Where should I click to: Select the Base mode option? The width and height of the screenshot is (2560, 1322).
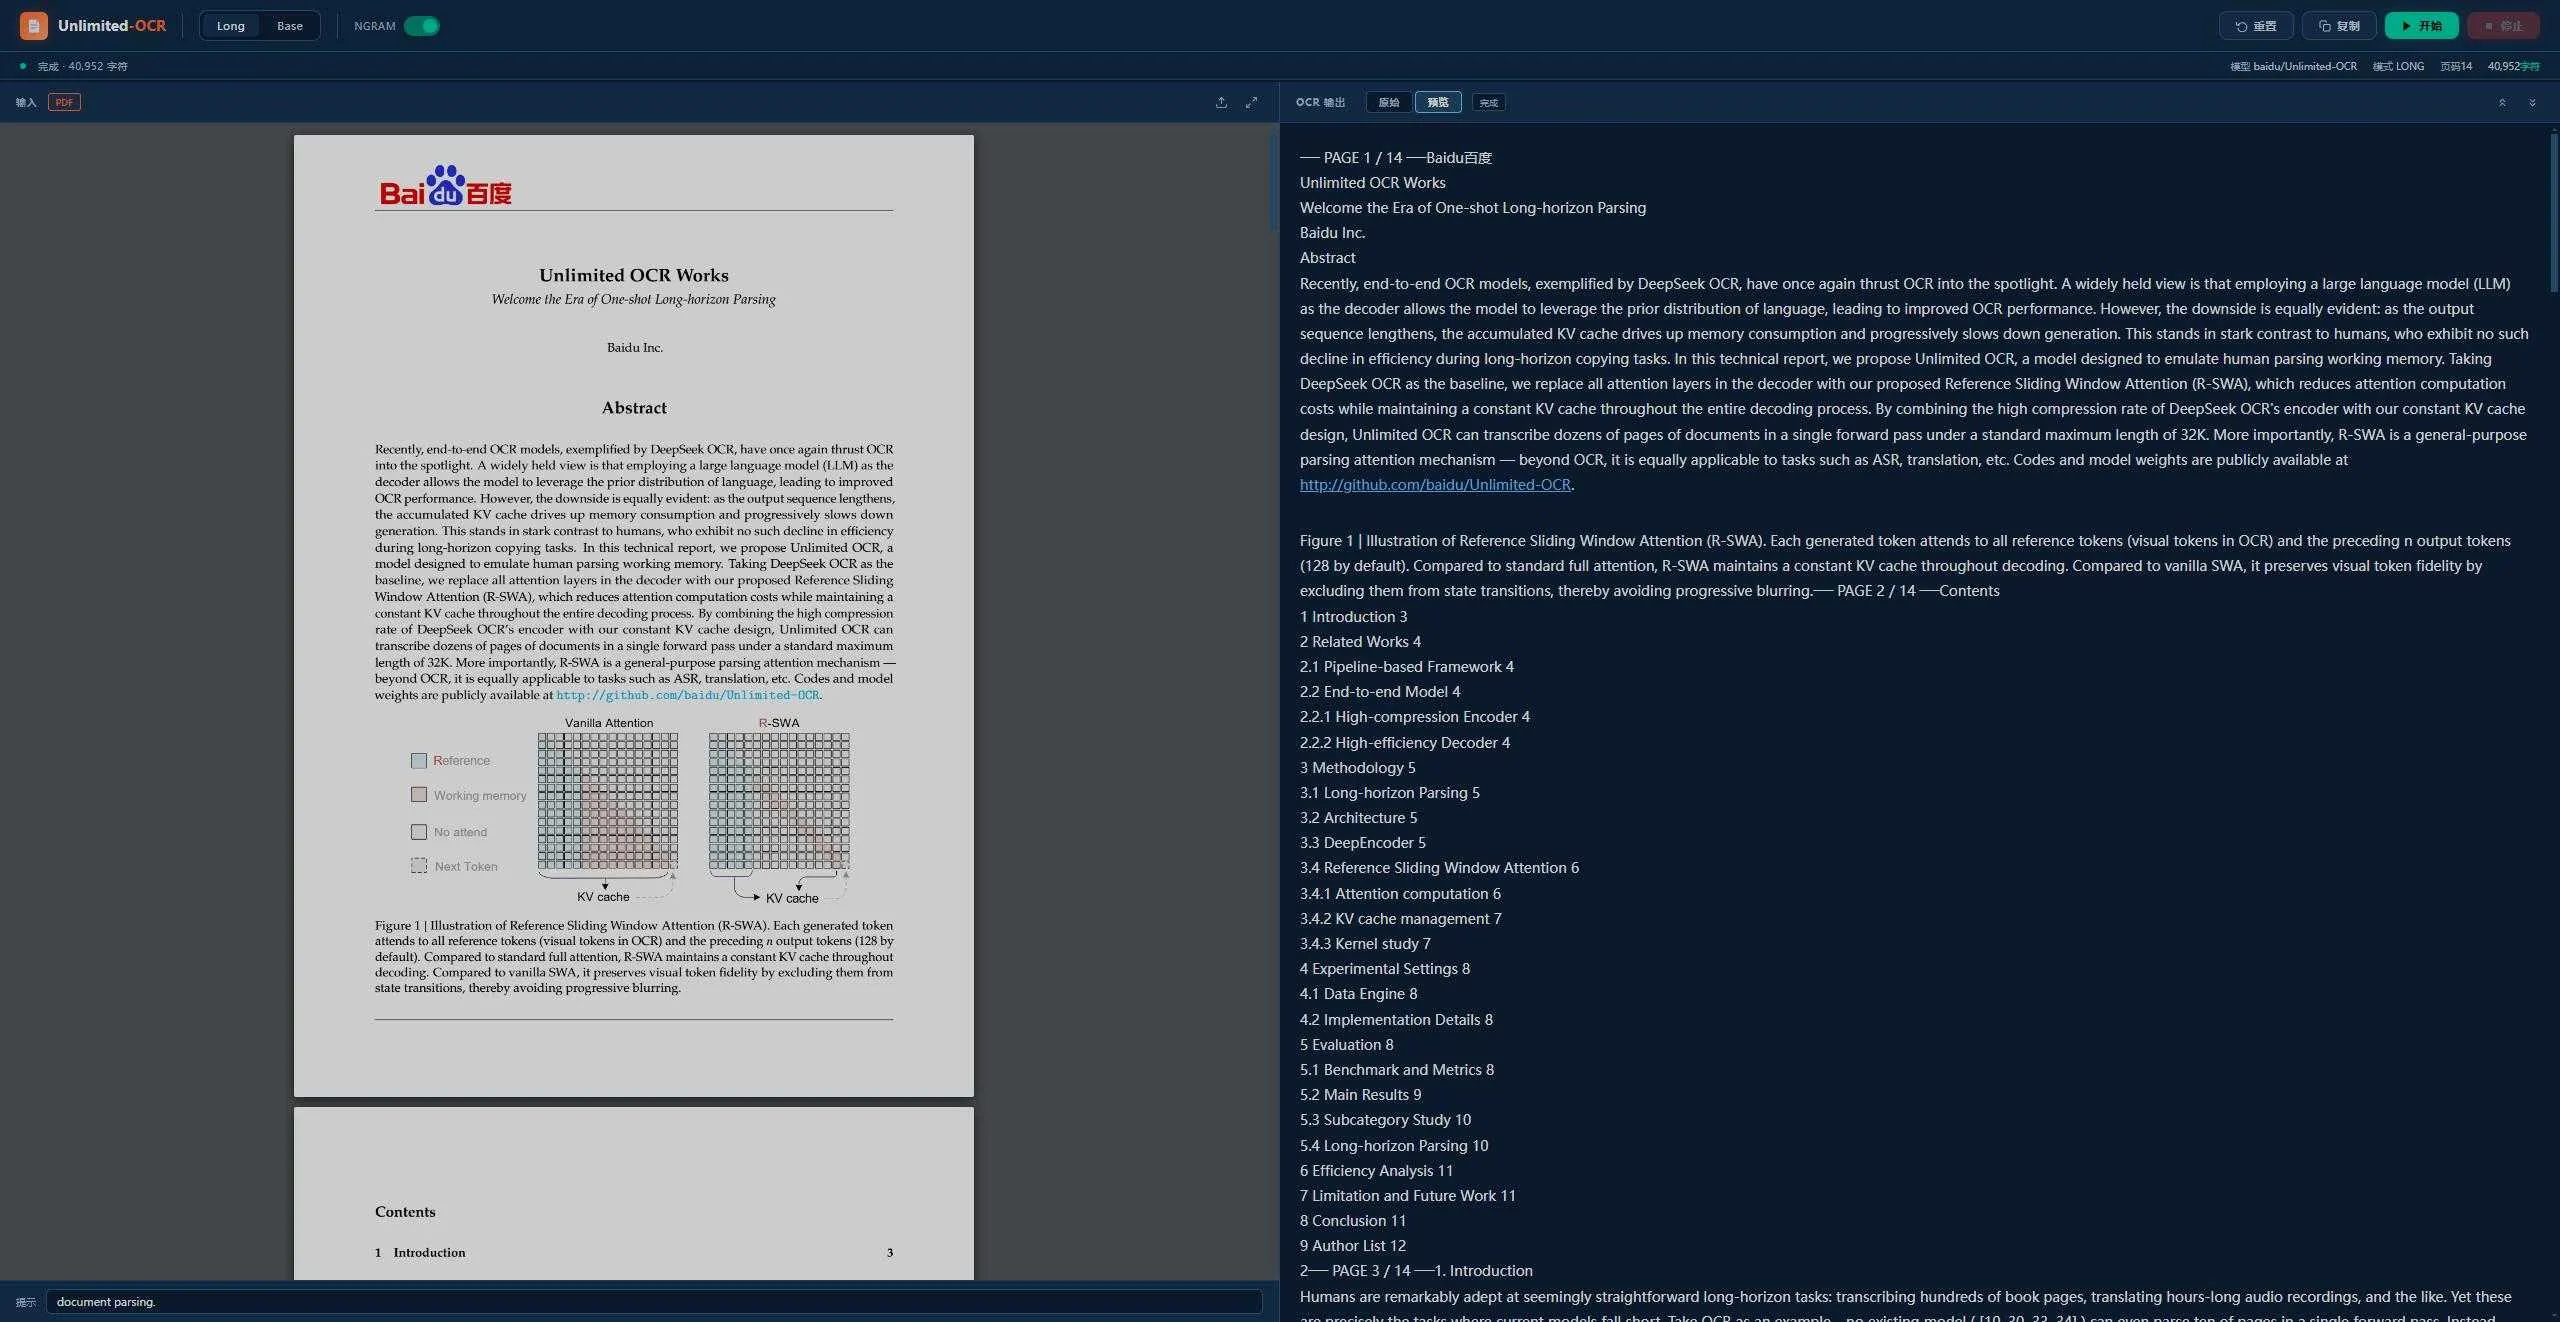tap(290, 26)
